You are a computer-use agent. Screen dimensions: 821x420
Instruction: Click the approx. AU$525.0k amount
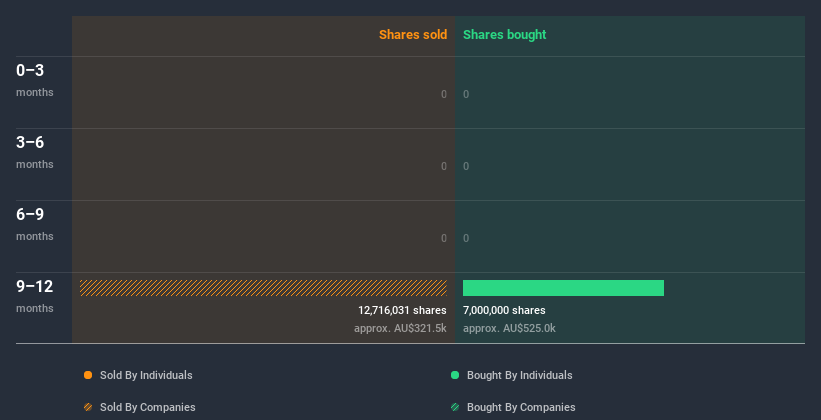[x=509, y=328]
